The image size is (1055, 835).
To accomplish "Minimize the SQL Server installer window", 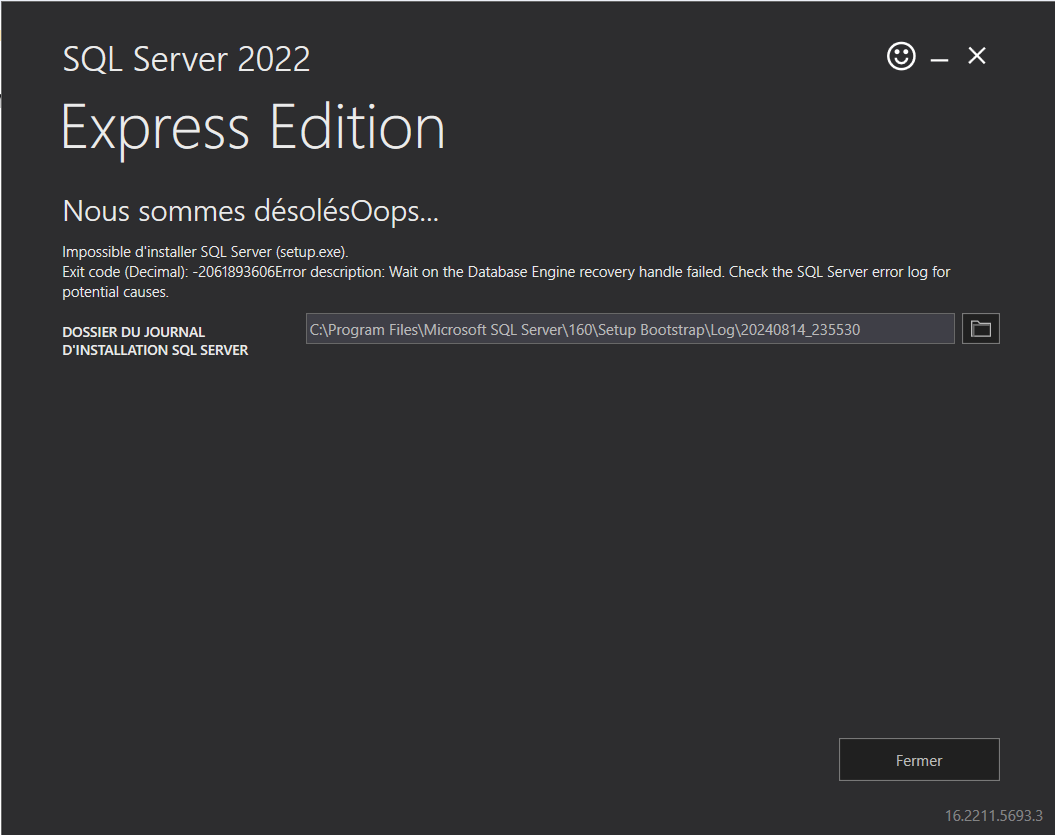I will [x=939, y=60].
